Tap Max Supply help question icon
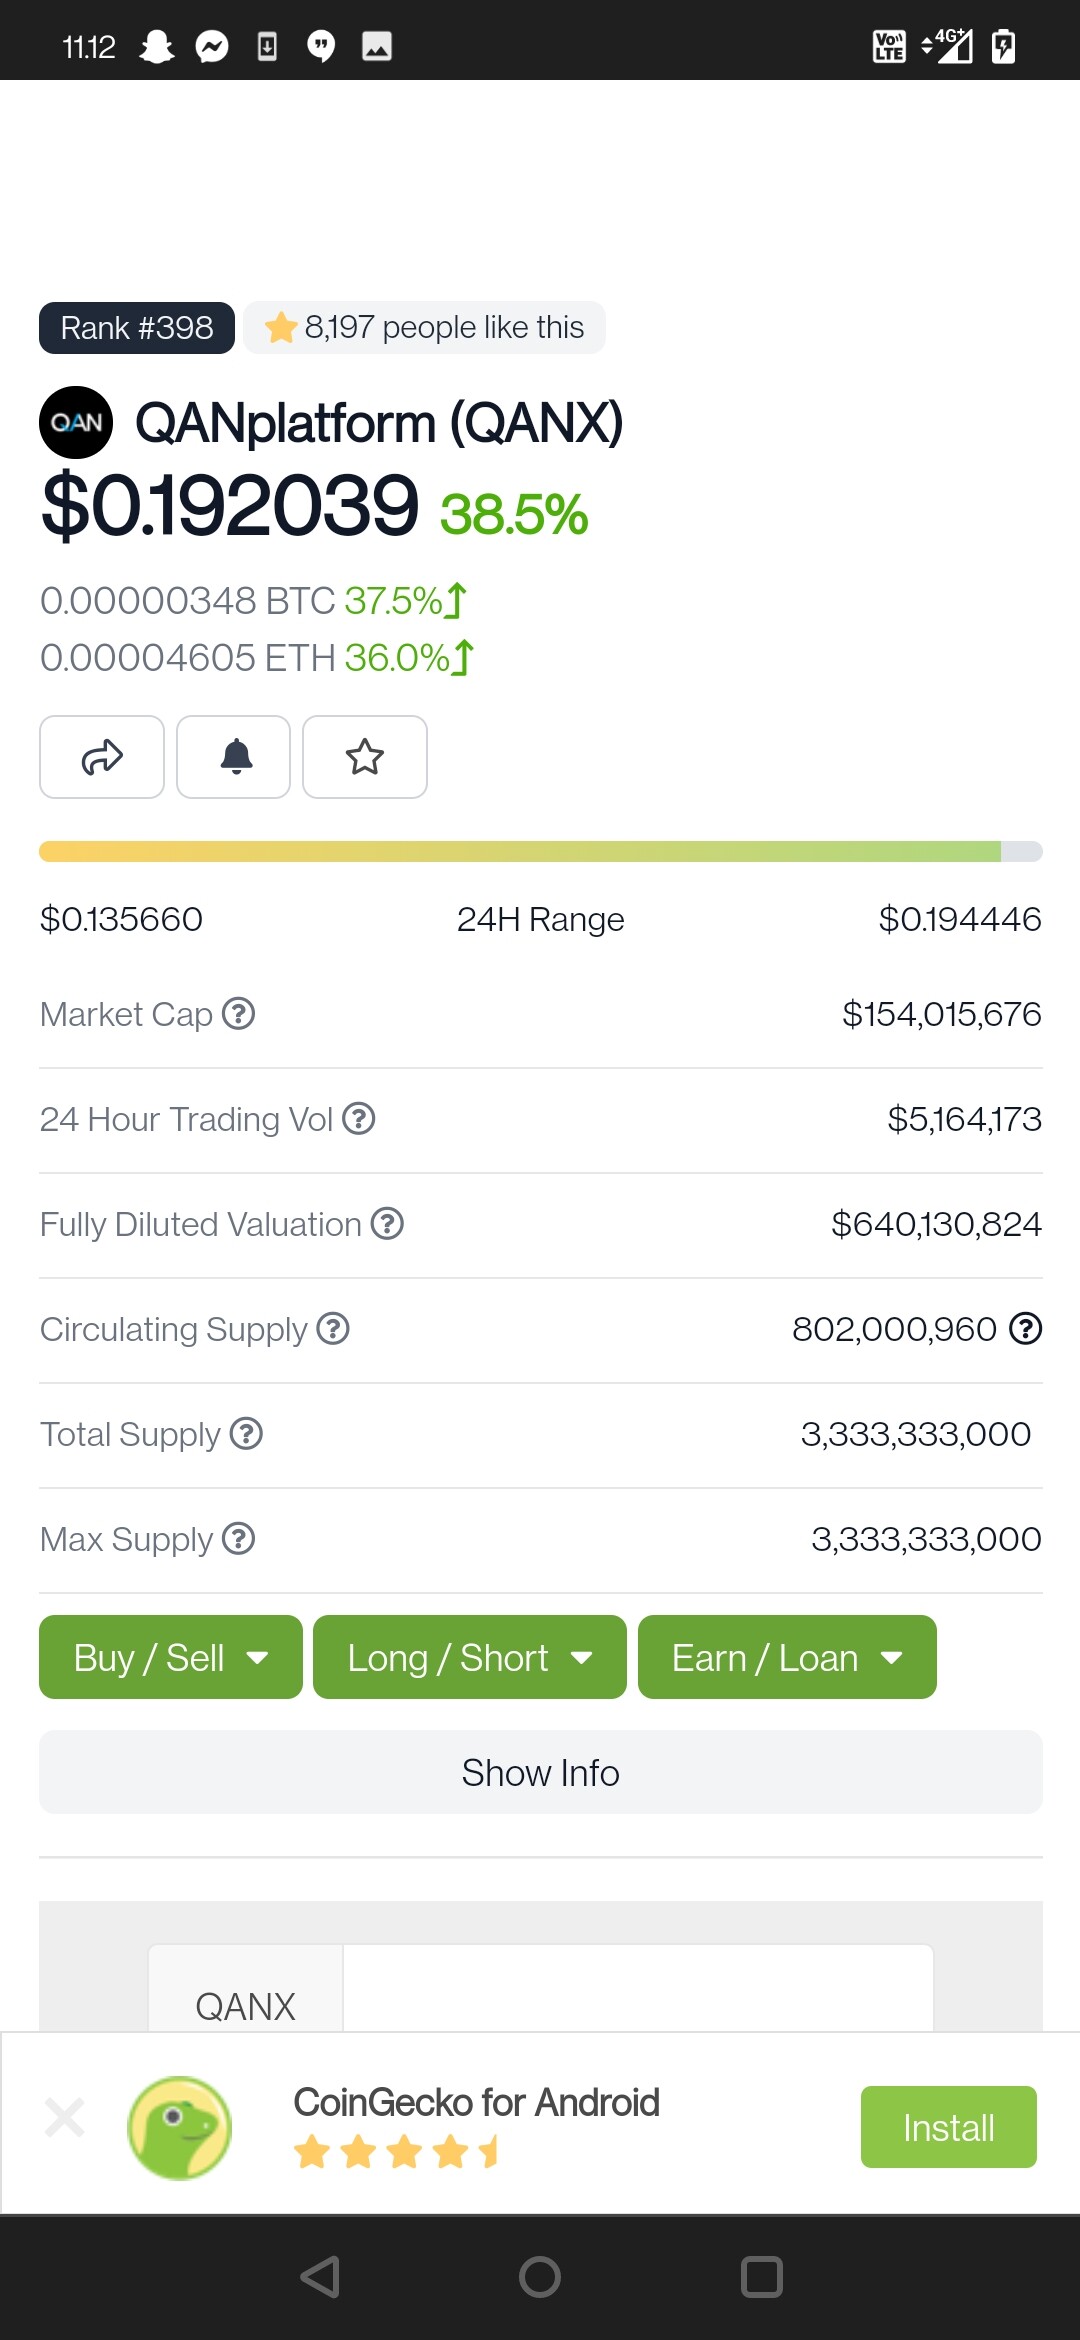The width and height of the screenshot is (1080, 2340). (238, 1539)
